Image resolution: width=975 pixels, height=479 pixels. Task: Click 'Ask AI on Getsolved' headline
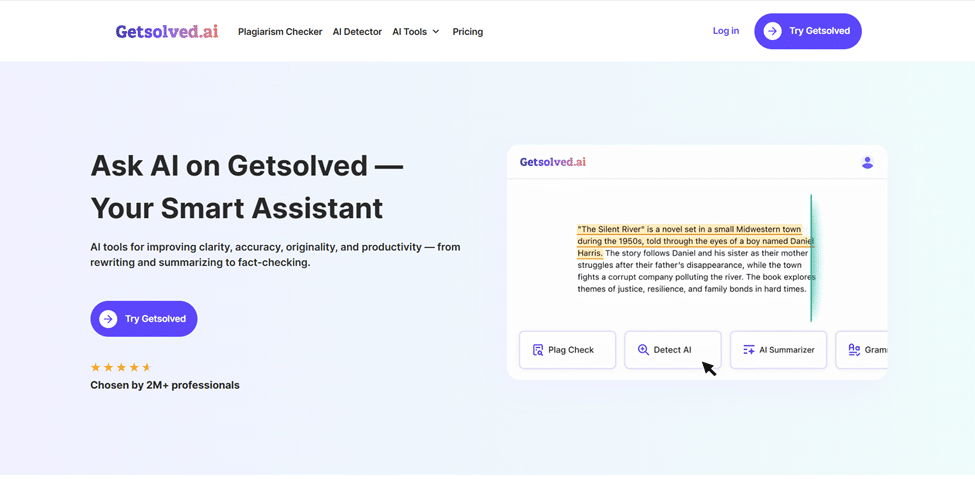point(247,165)
